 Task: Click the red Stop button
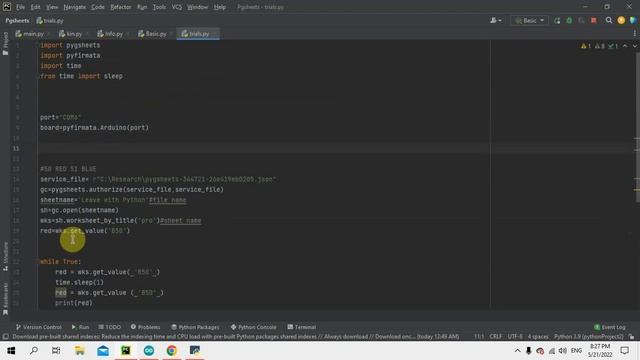[x=593, y=20]
